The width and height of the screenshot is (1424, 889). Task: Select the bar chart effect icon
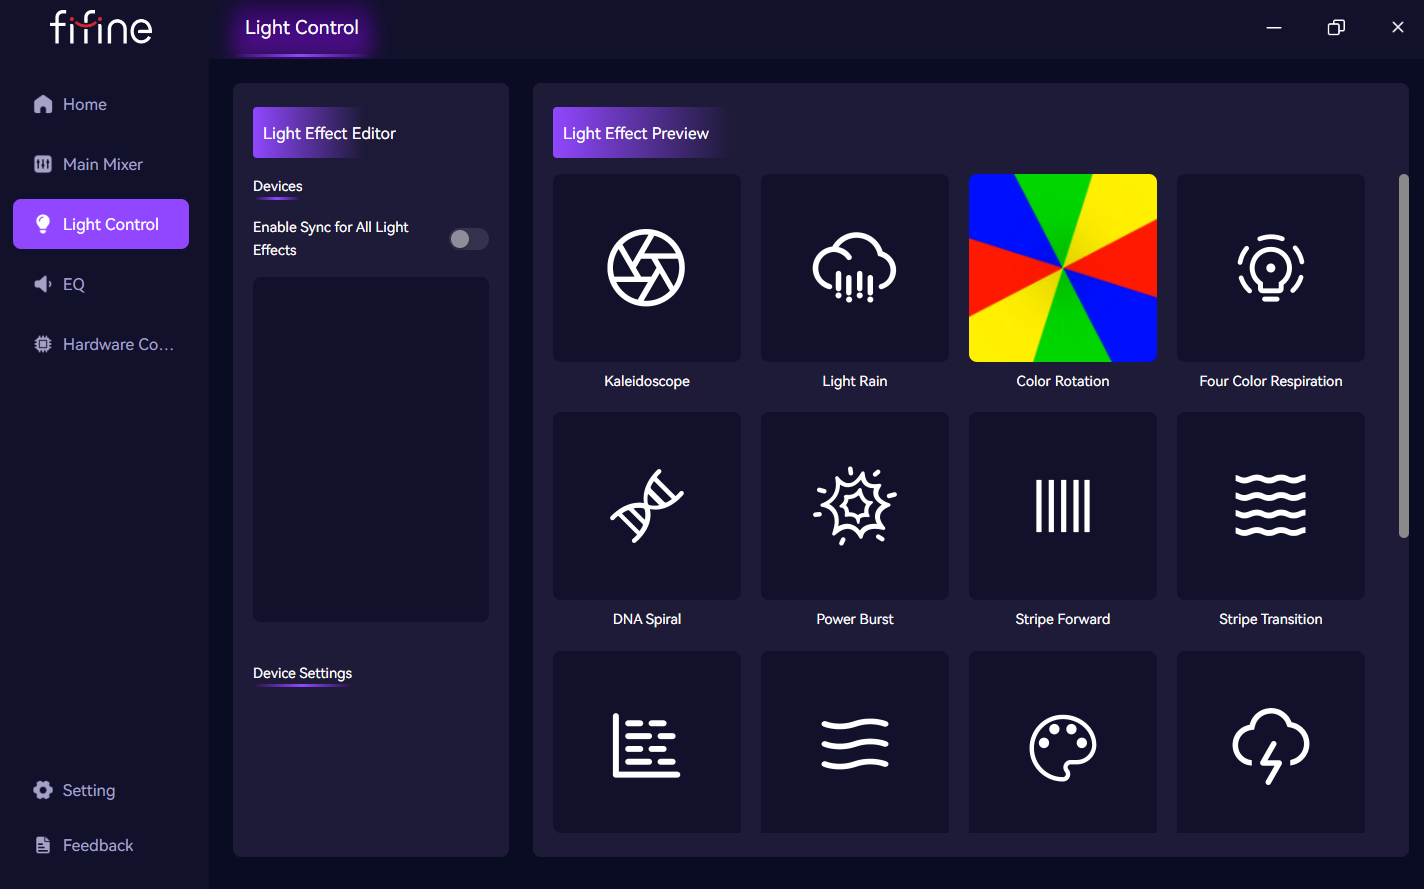(x=647, y=742)
